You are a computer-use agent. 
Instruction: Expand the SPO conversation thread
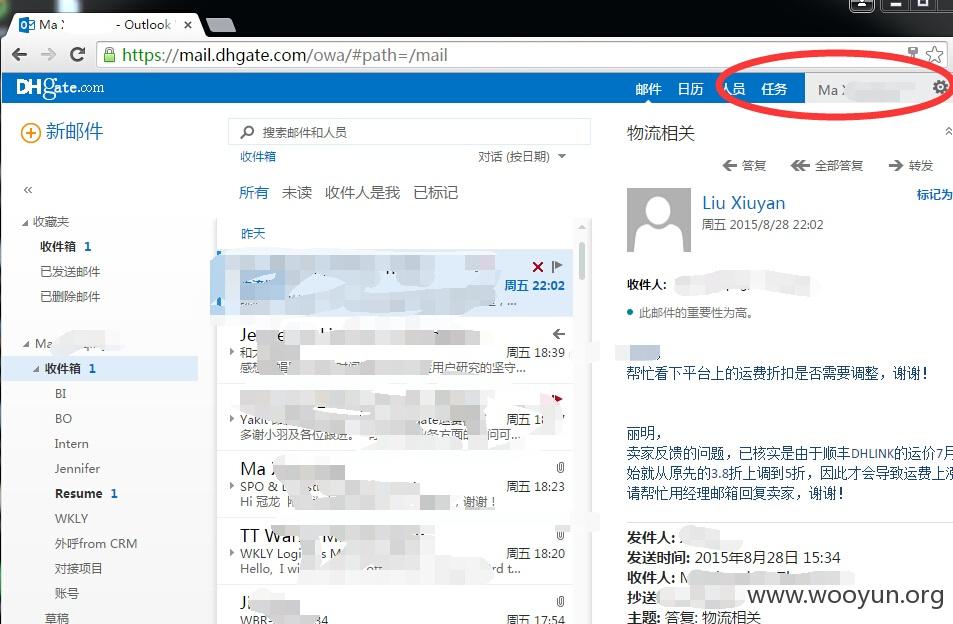[232, 485]
